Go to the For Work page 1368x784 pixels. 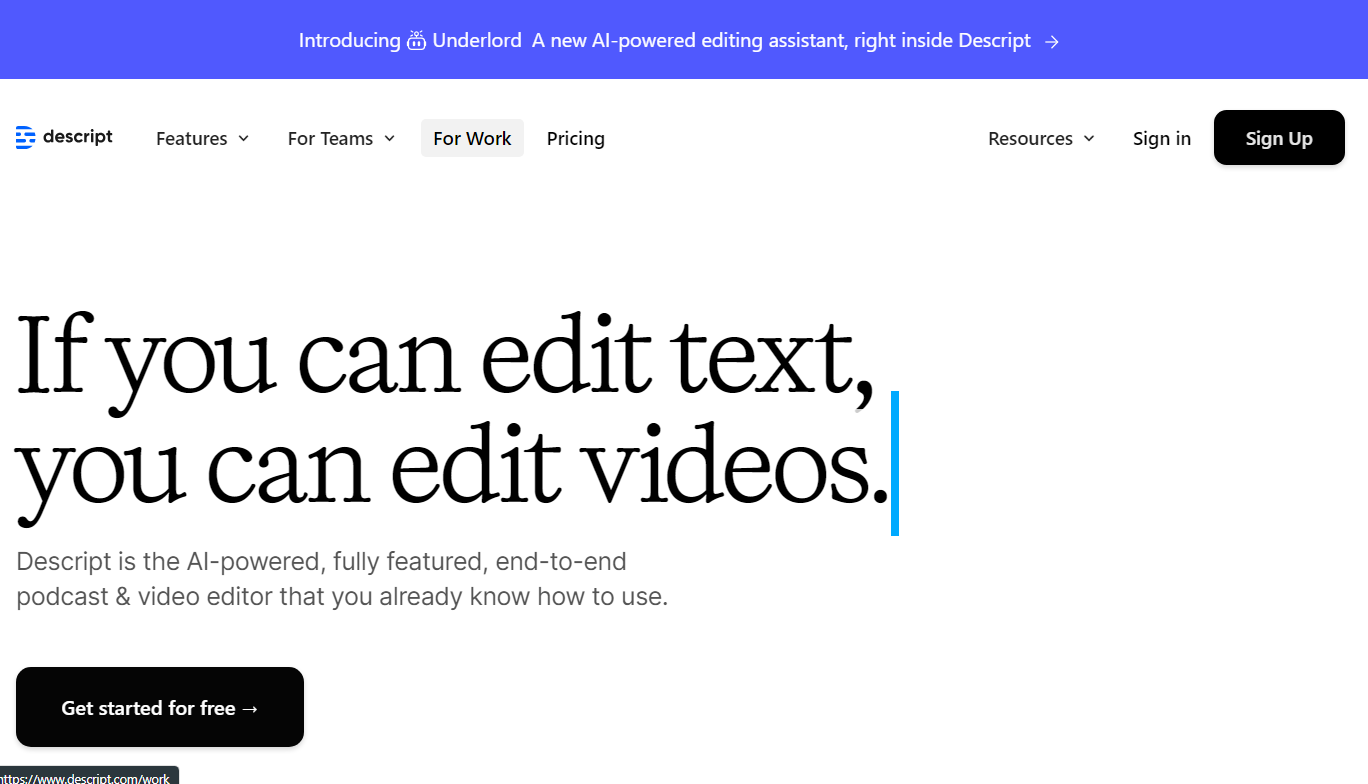pos(472,139)
